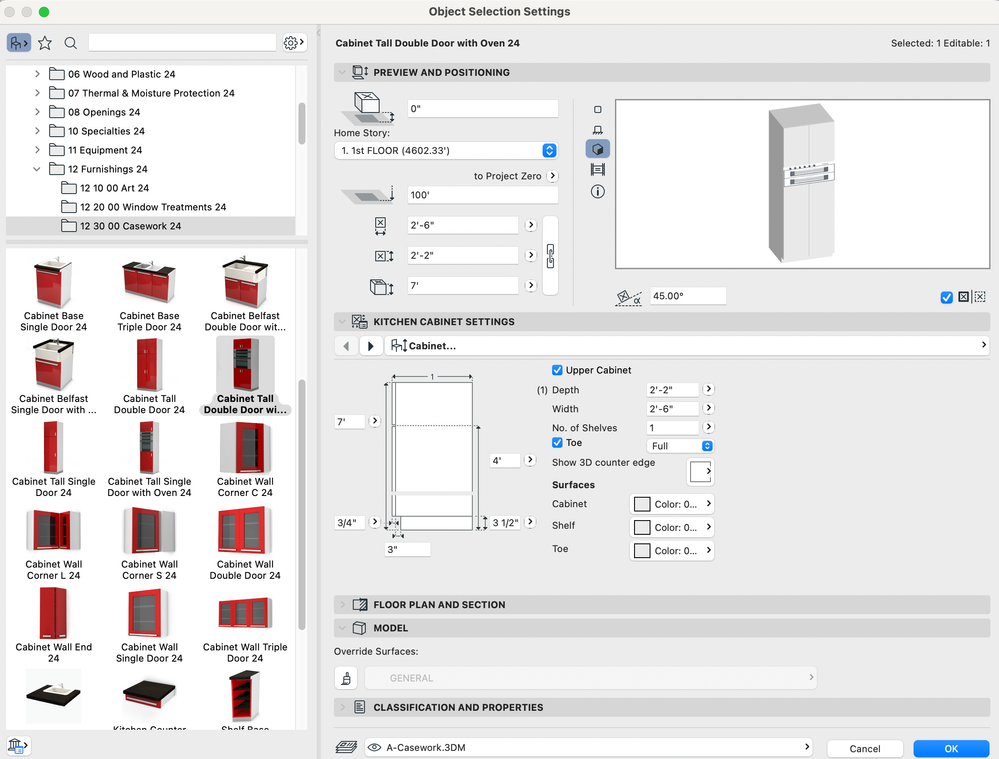Screen dimensions: 999x759
Task: Toggle the checked mirror box under preview
Action: pos(946,297)
